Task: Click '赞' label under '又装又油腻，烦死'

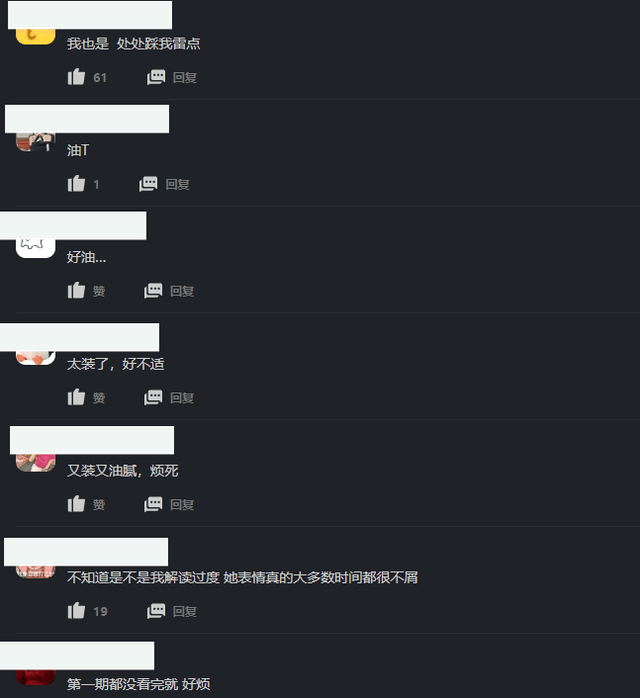Action: (99, 505)
